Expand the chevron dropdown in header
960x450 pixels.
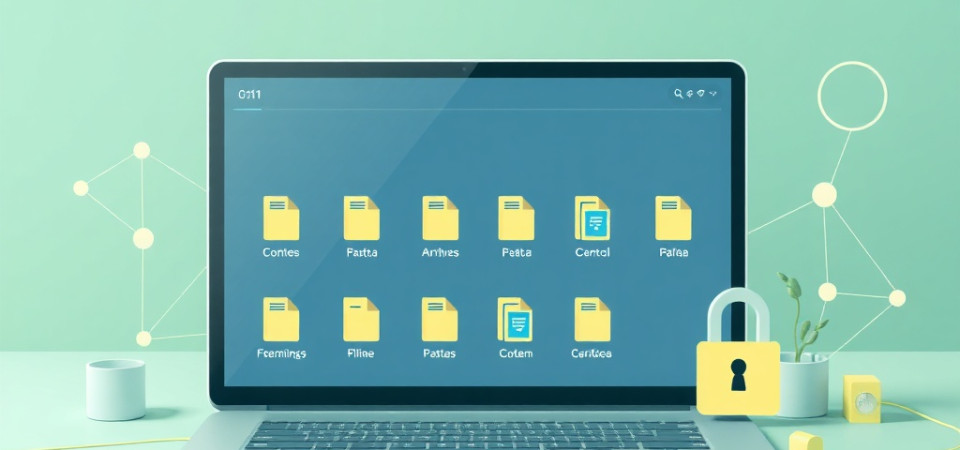pyautogui.click(x=714, y=94)
